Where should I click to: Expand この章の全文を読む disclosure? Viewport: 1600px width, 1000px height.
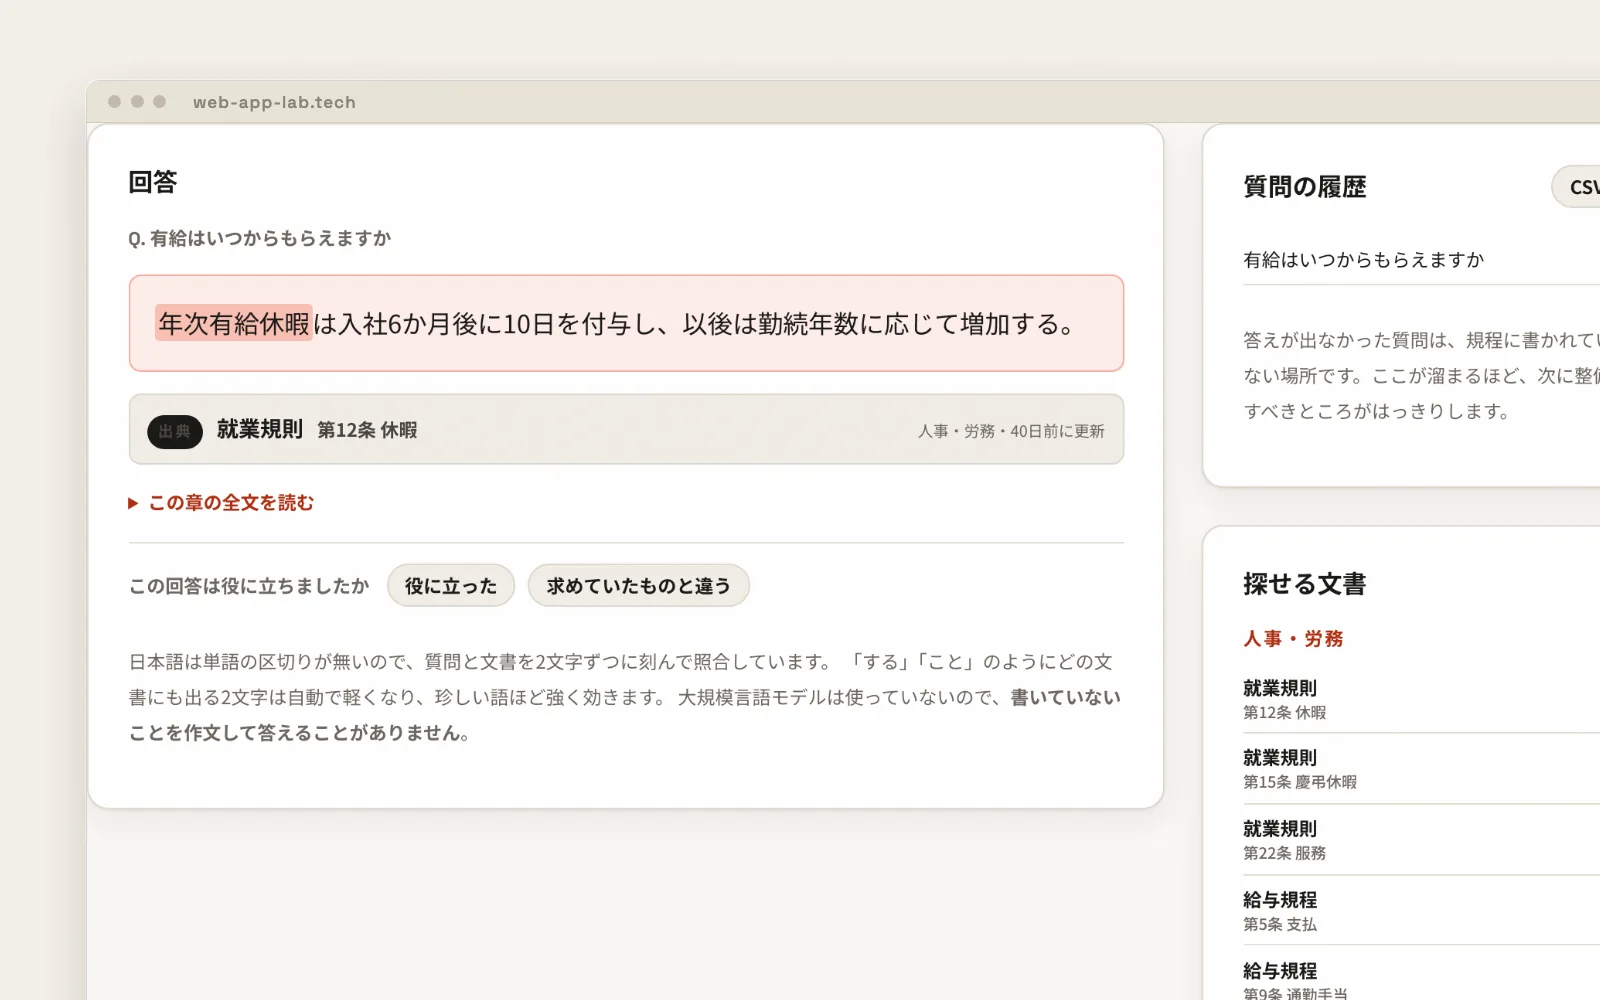221,503
